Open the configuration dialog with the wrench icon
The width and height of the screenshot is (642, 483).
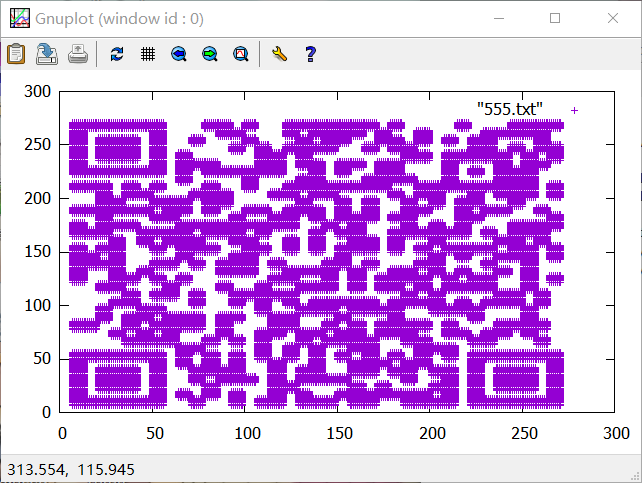point(280,54)
